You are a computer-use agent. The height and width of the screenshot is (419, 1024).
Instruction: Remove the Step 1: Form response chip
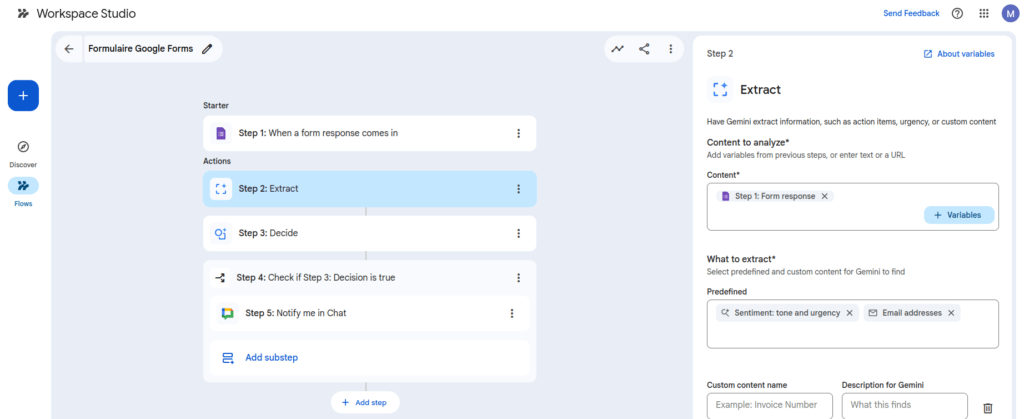[824, 196]
